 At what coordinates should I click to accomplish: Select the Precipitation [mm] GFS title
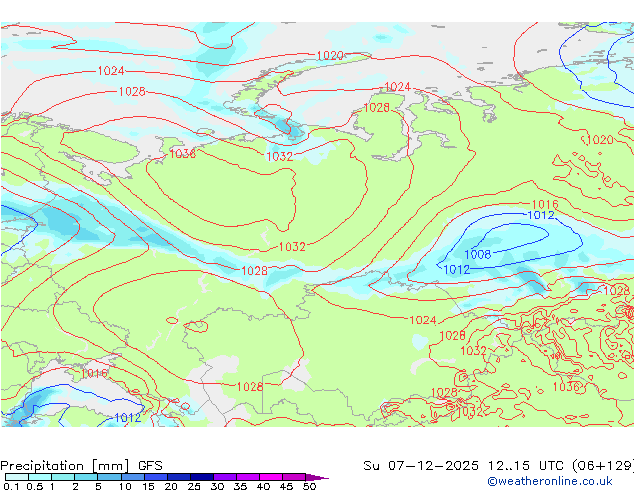click(81, 466)
